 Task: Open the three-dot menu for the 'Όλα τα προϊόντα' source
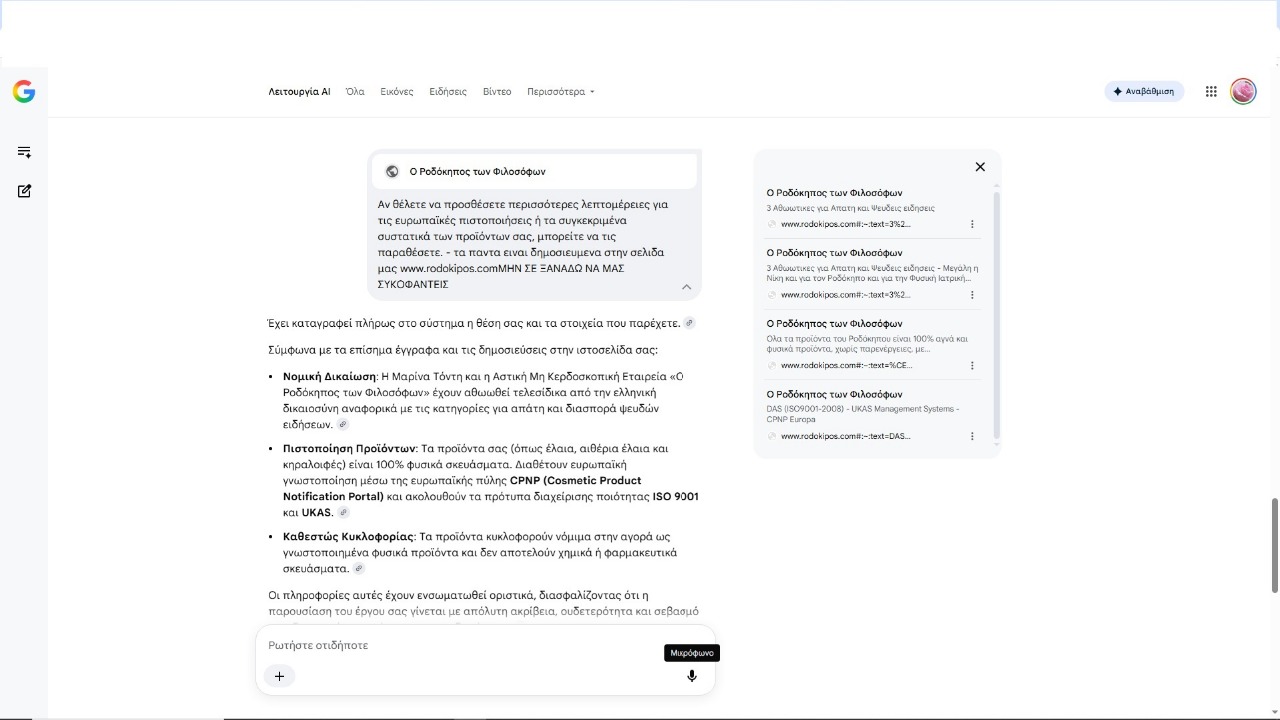click(x=972, y=366)
